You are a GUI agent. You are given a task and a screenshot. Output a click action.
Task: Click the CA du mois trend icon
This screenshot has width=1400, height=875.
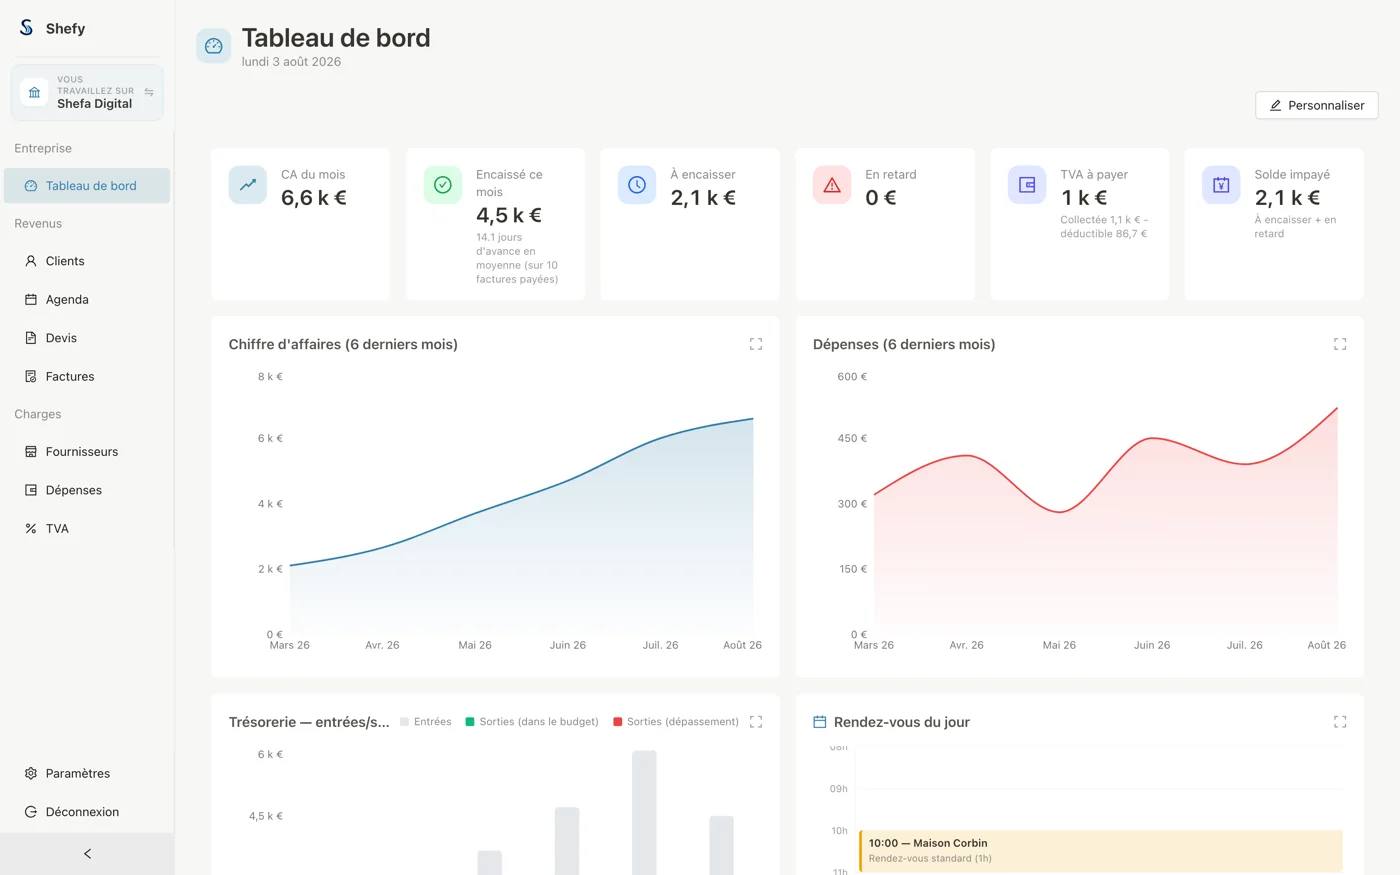tap(248, 185)
